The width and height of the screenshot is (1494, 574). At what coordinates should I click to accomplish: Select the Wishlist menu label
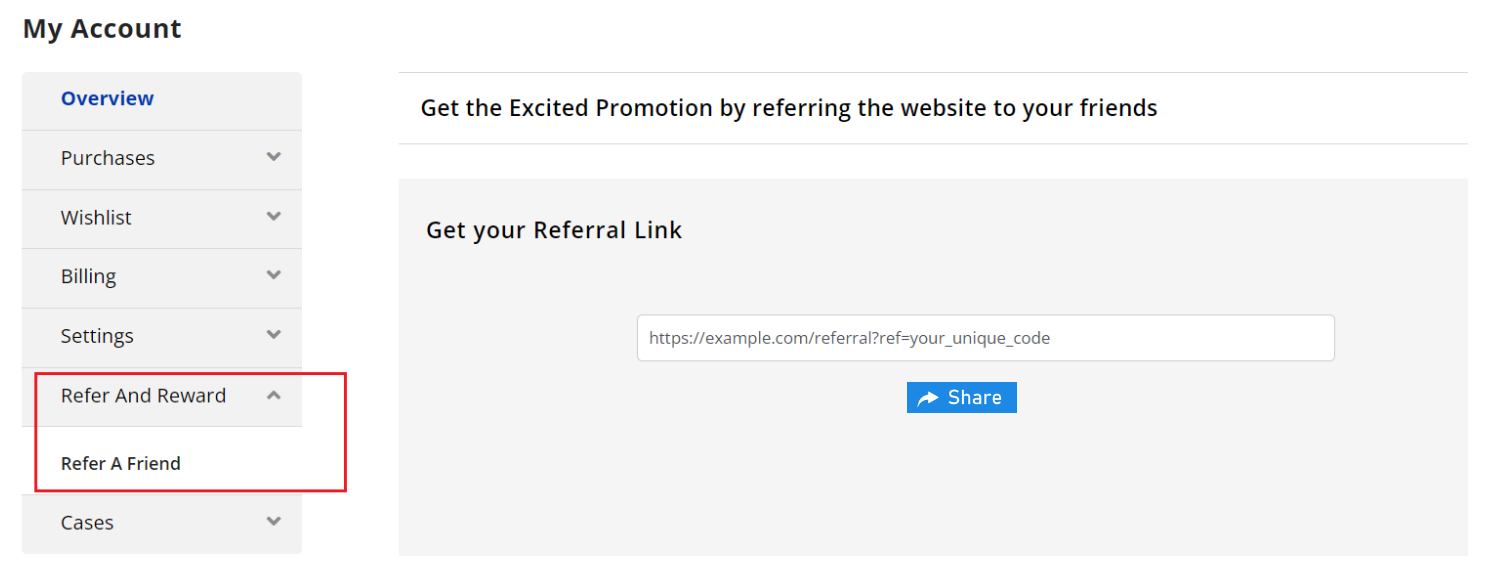coord(96,217)
